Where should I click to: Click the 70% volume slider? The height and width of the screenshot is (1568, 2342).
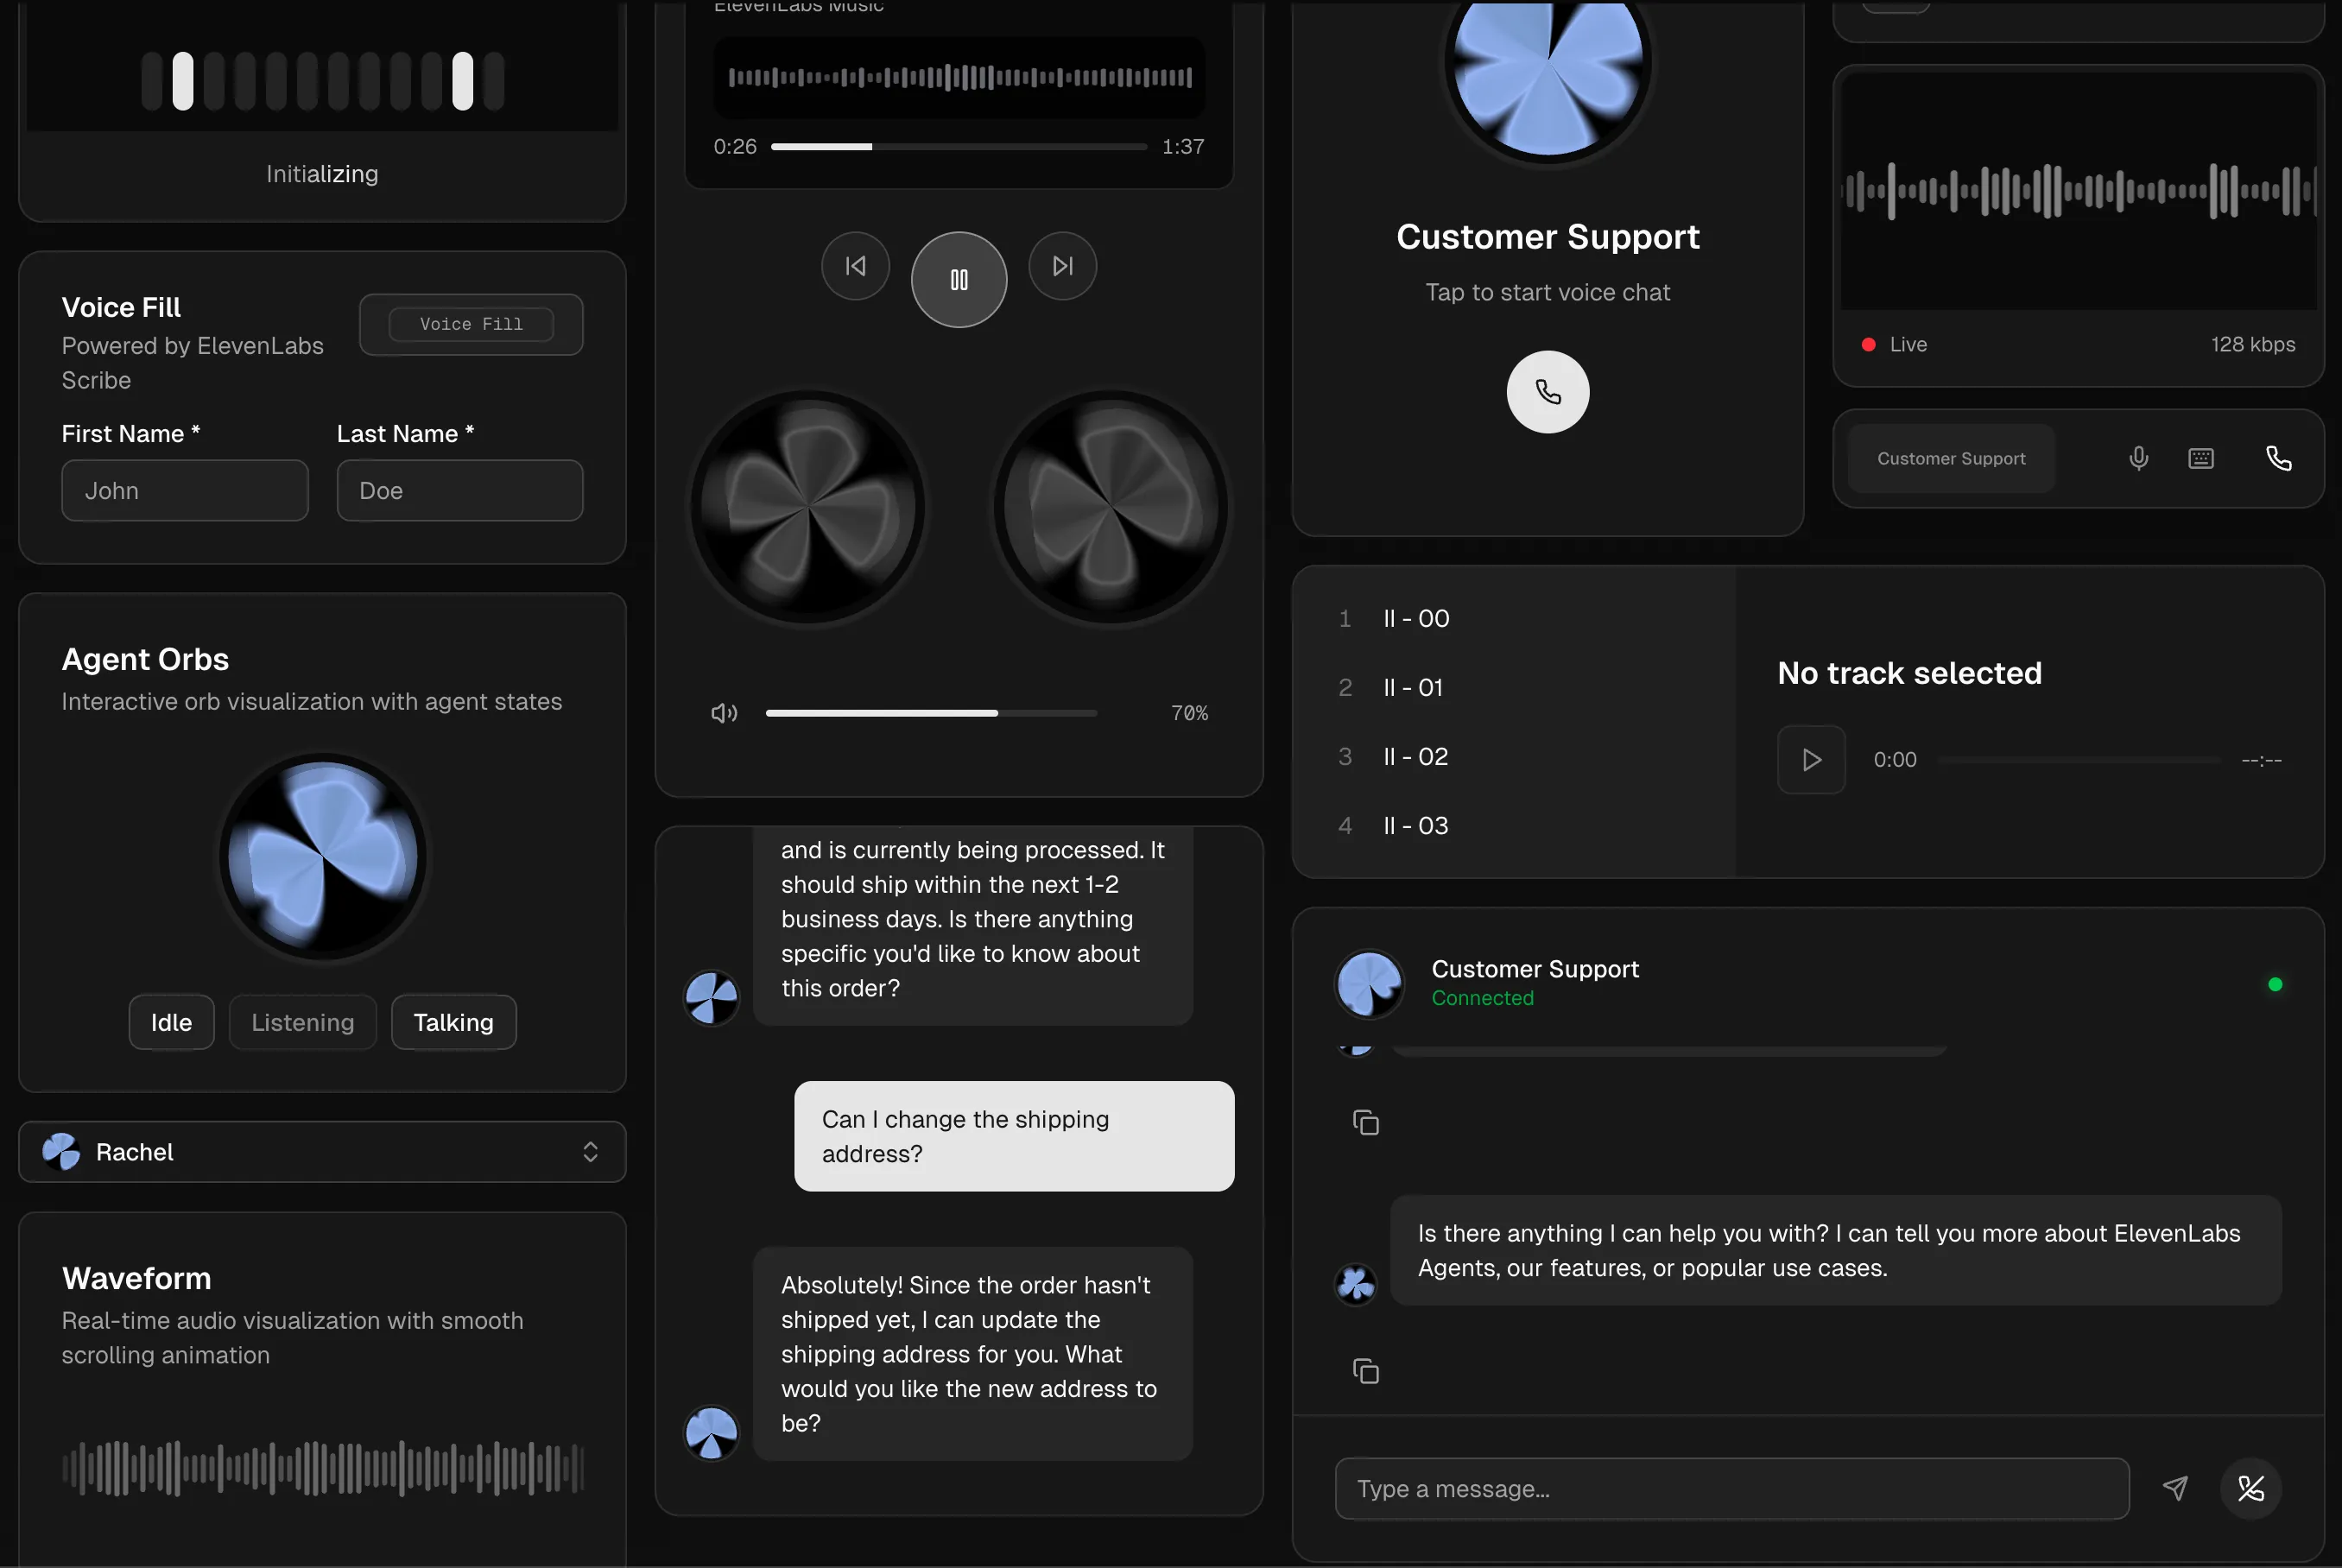coord(930,713)
